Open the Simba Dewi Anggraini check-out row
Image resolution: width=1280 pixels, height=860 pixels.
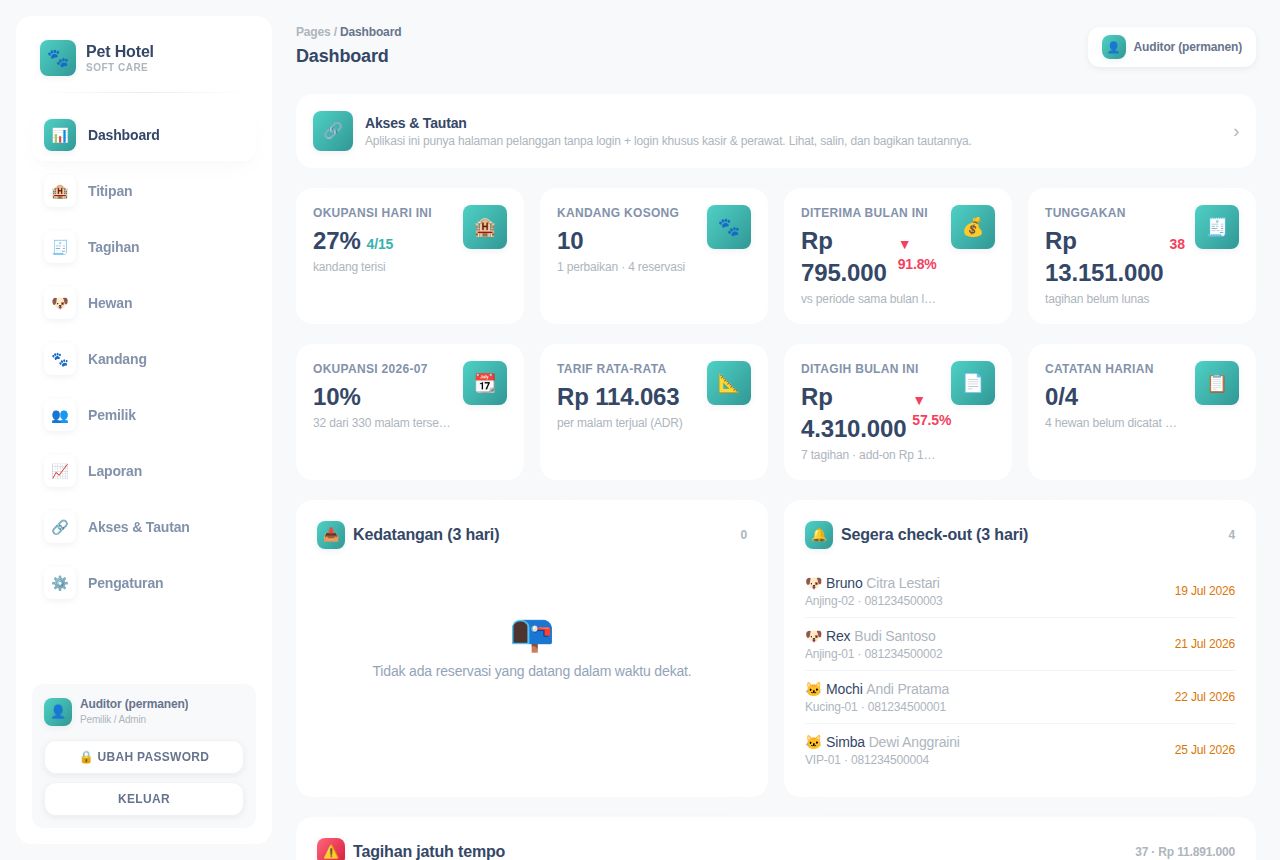pyautogui.click(x=1020, y=750)
